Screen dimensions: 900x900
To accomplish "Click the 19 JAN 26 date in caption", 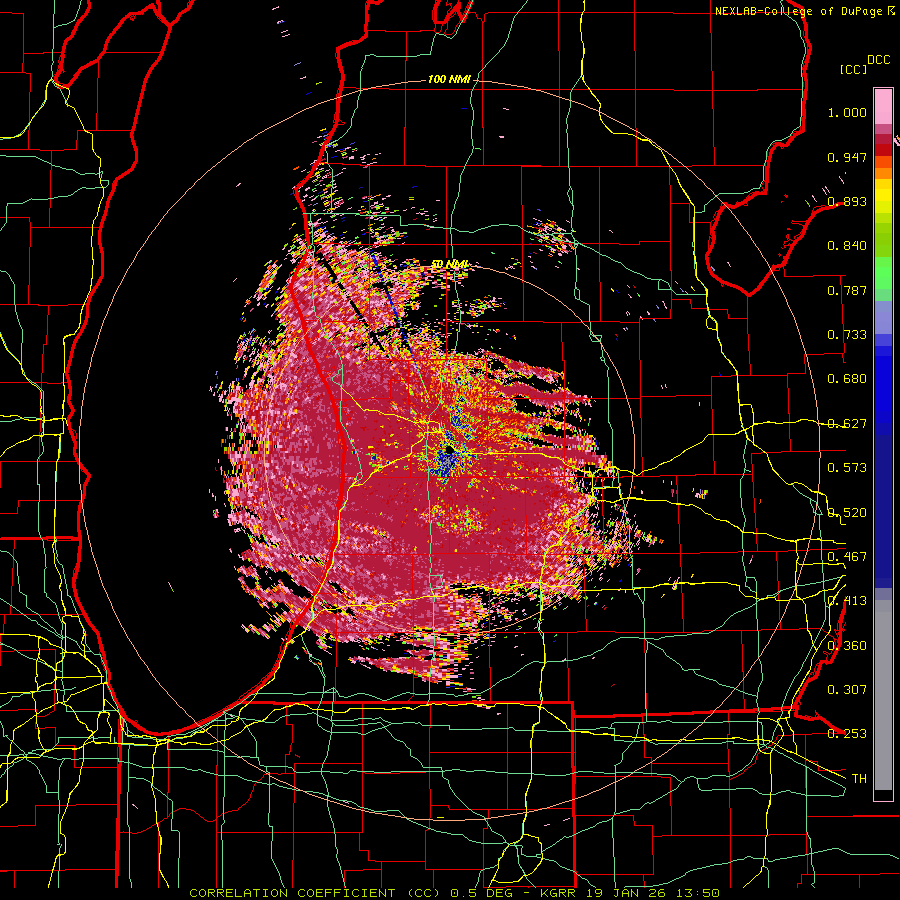I will pos(625,893).
